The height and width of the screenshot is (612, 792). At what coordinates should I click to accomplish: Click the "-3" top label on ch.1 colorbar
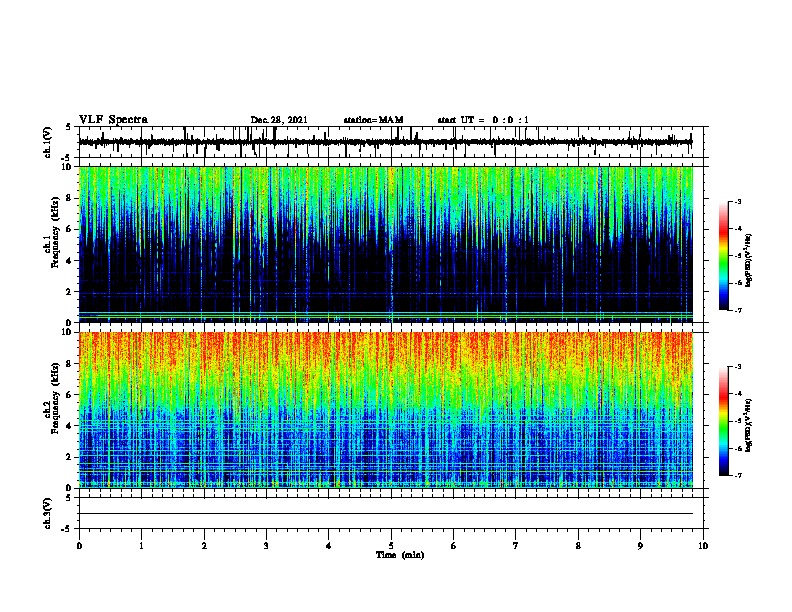[738, 202]
